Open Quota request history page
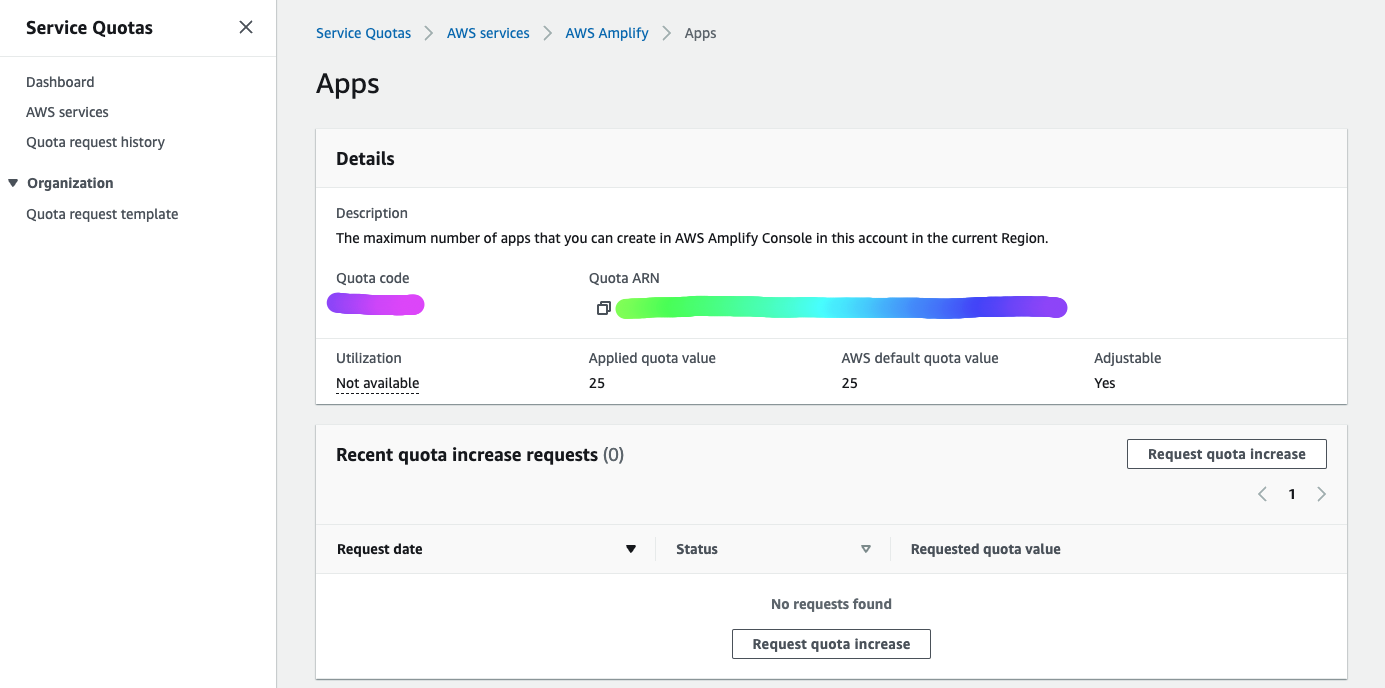 95,142
